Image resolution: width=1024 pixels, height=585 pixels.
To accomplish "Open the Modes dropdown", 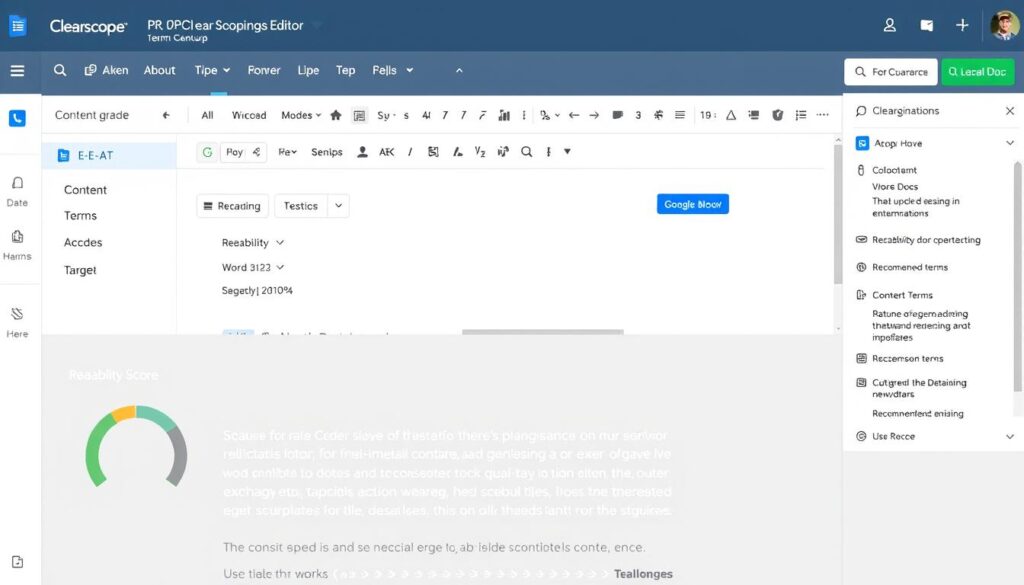I will [x=301, y=115].
